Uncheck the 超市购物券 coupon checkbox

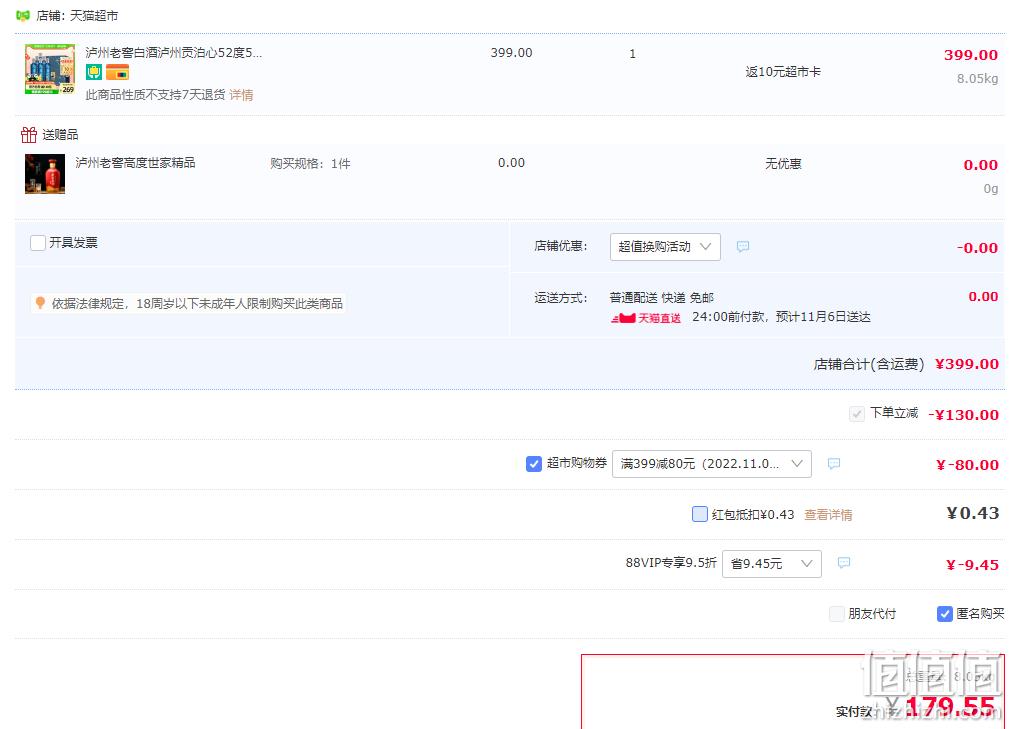point(534,463)
